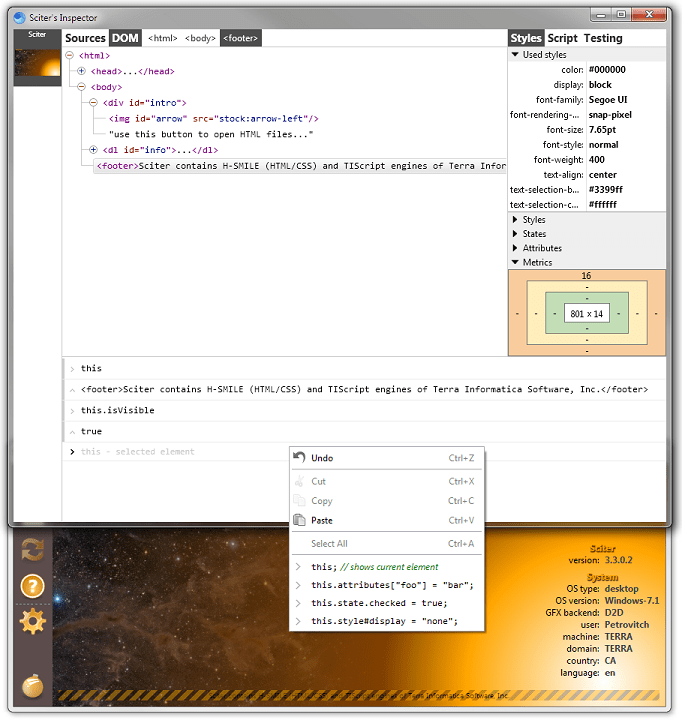
Task: Open the settings gear icon in Sciter window
Action: tap(33, 622)
